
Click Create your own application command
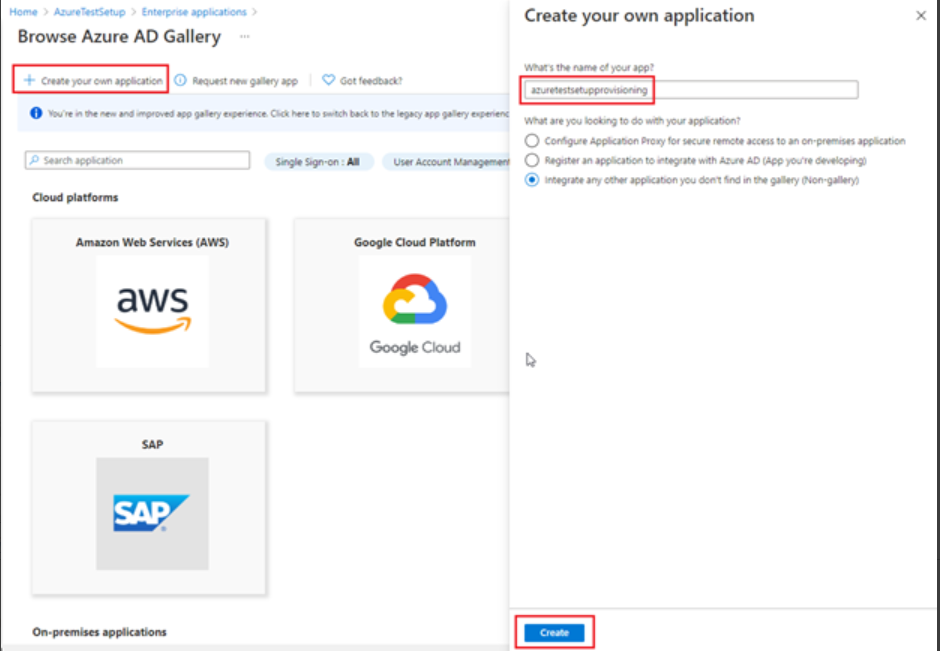tap(93, 80)
